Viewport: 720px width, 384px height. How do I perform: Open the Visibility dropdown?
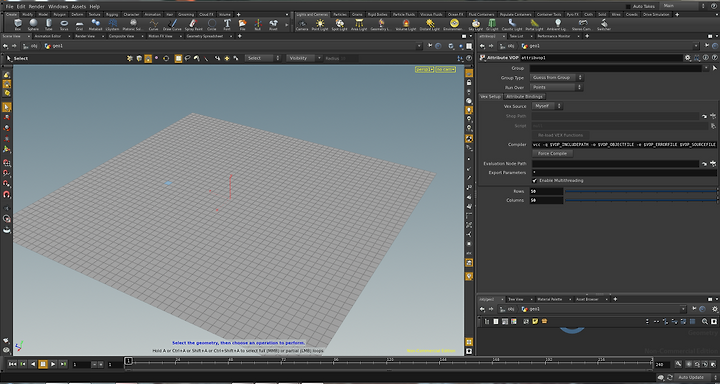coord(304,58)
